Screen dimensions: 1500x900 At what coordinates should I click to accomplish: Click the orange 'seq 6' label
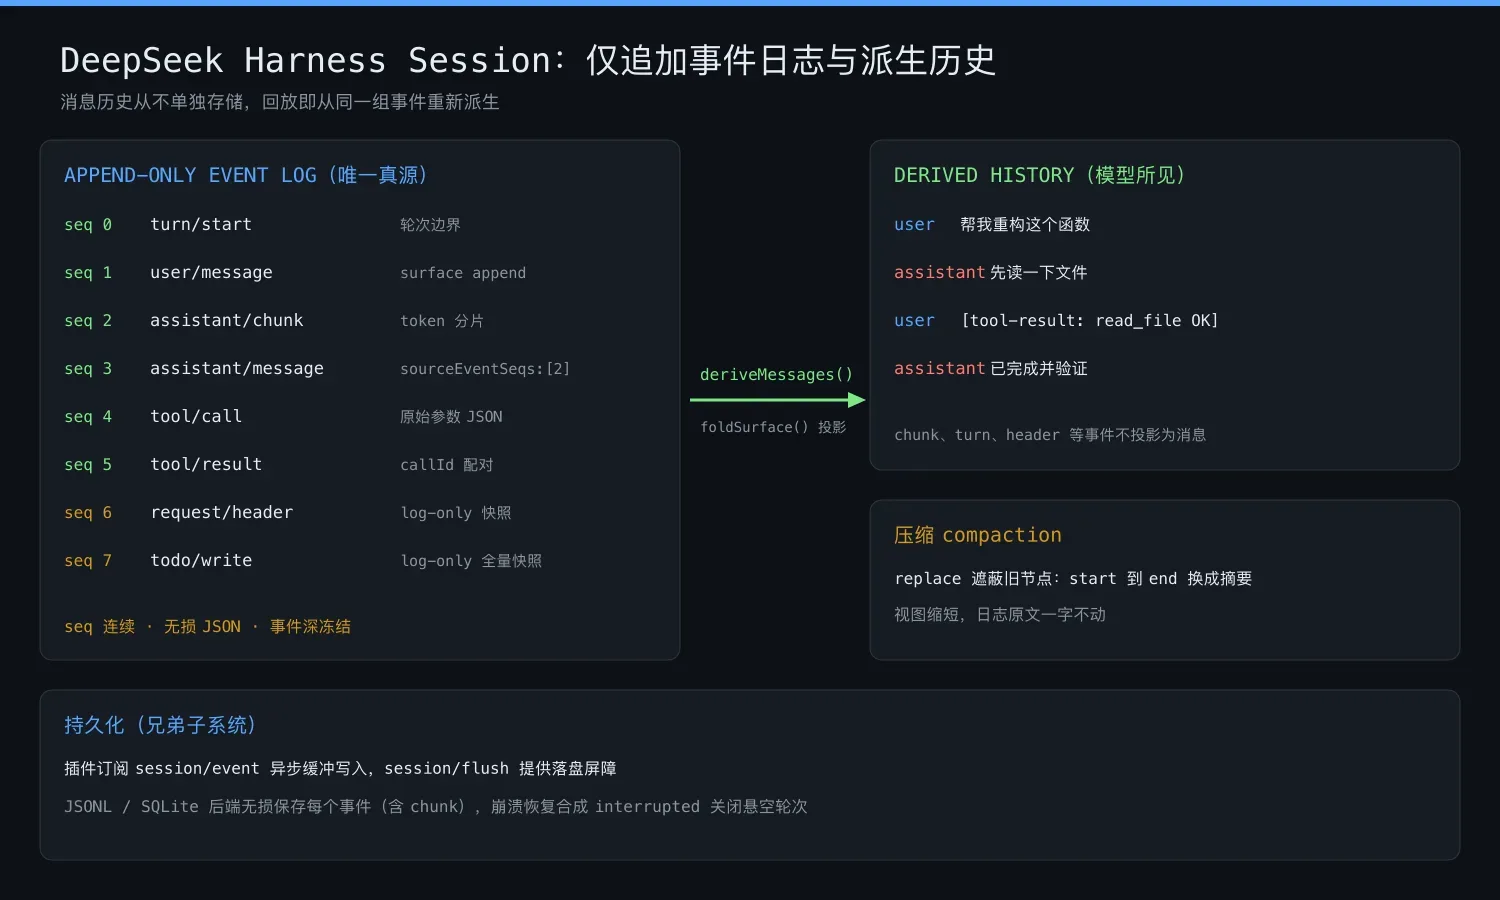(88, 513)
